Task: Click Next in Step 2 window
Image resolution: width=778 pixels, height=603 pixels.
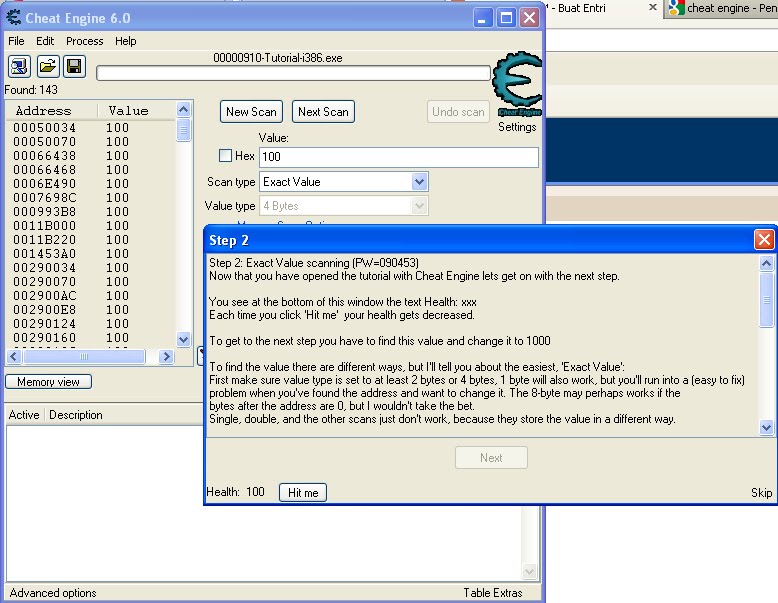Action: 491,458
